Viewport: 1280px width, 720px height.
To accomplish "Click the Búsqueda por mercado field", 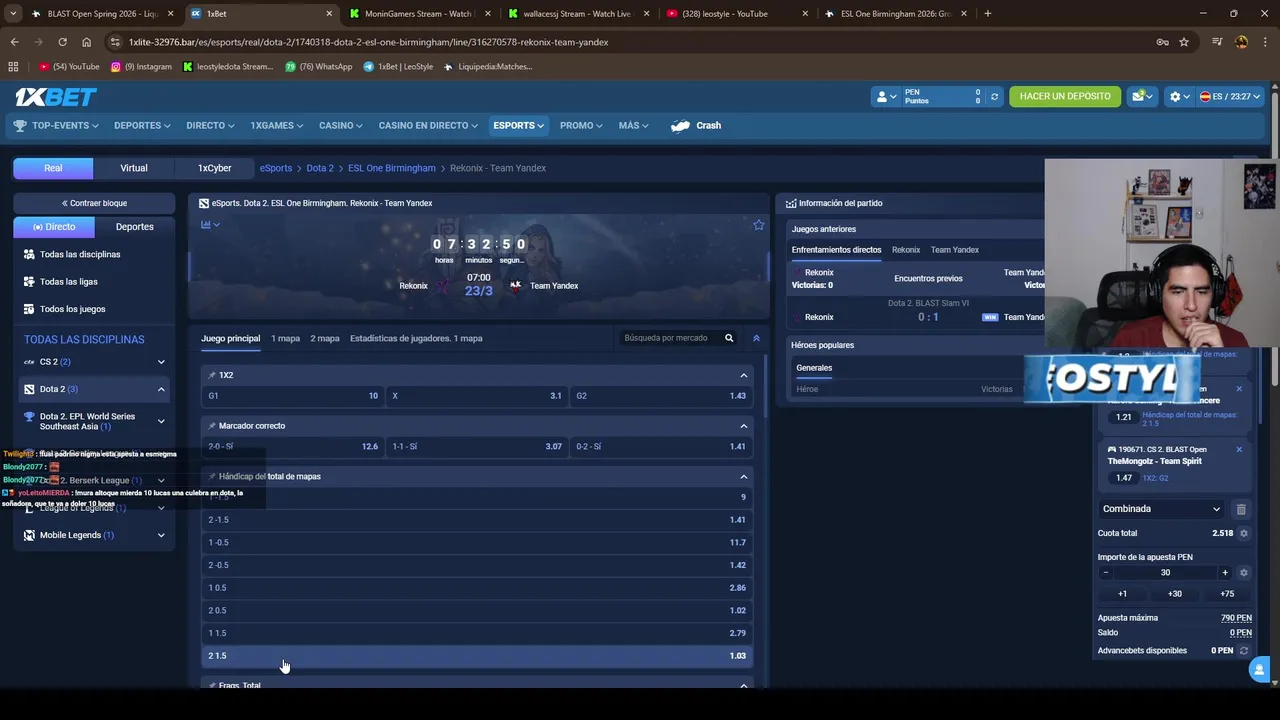I will click(x=669, y=338).
